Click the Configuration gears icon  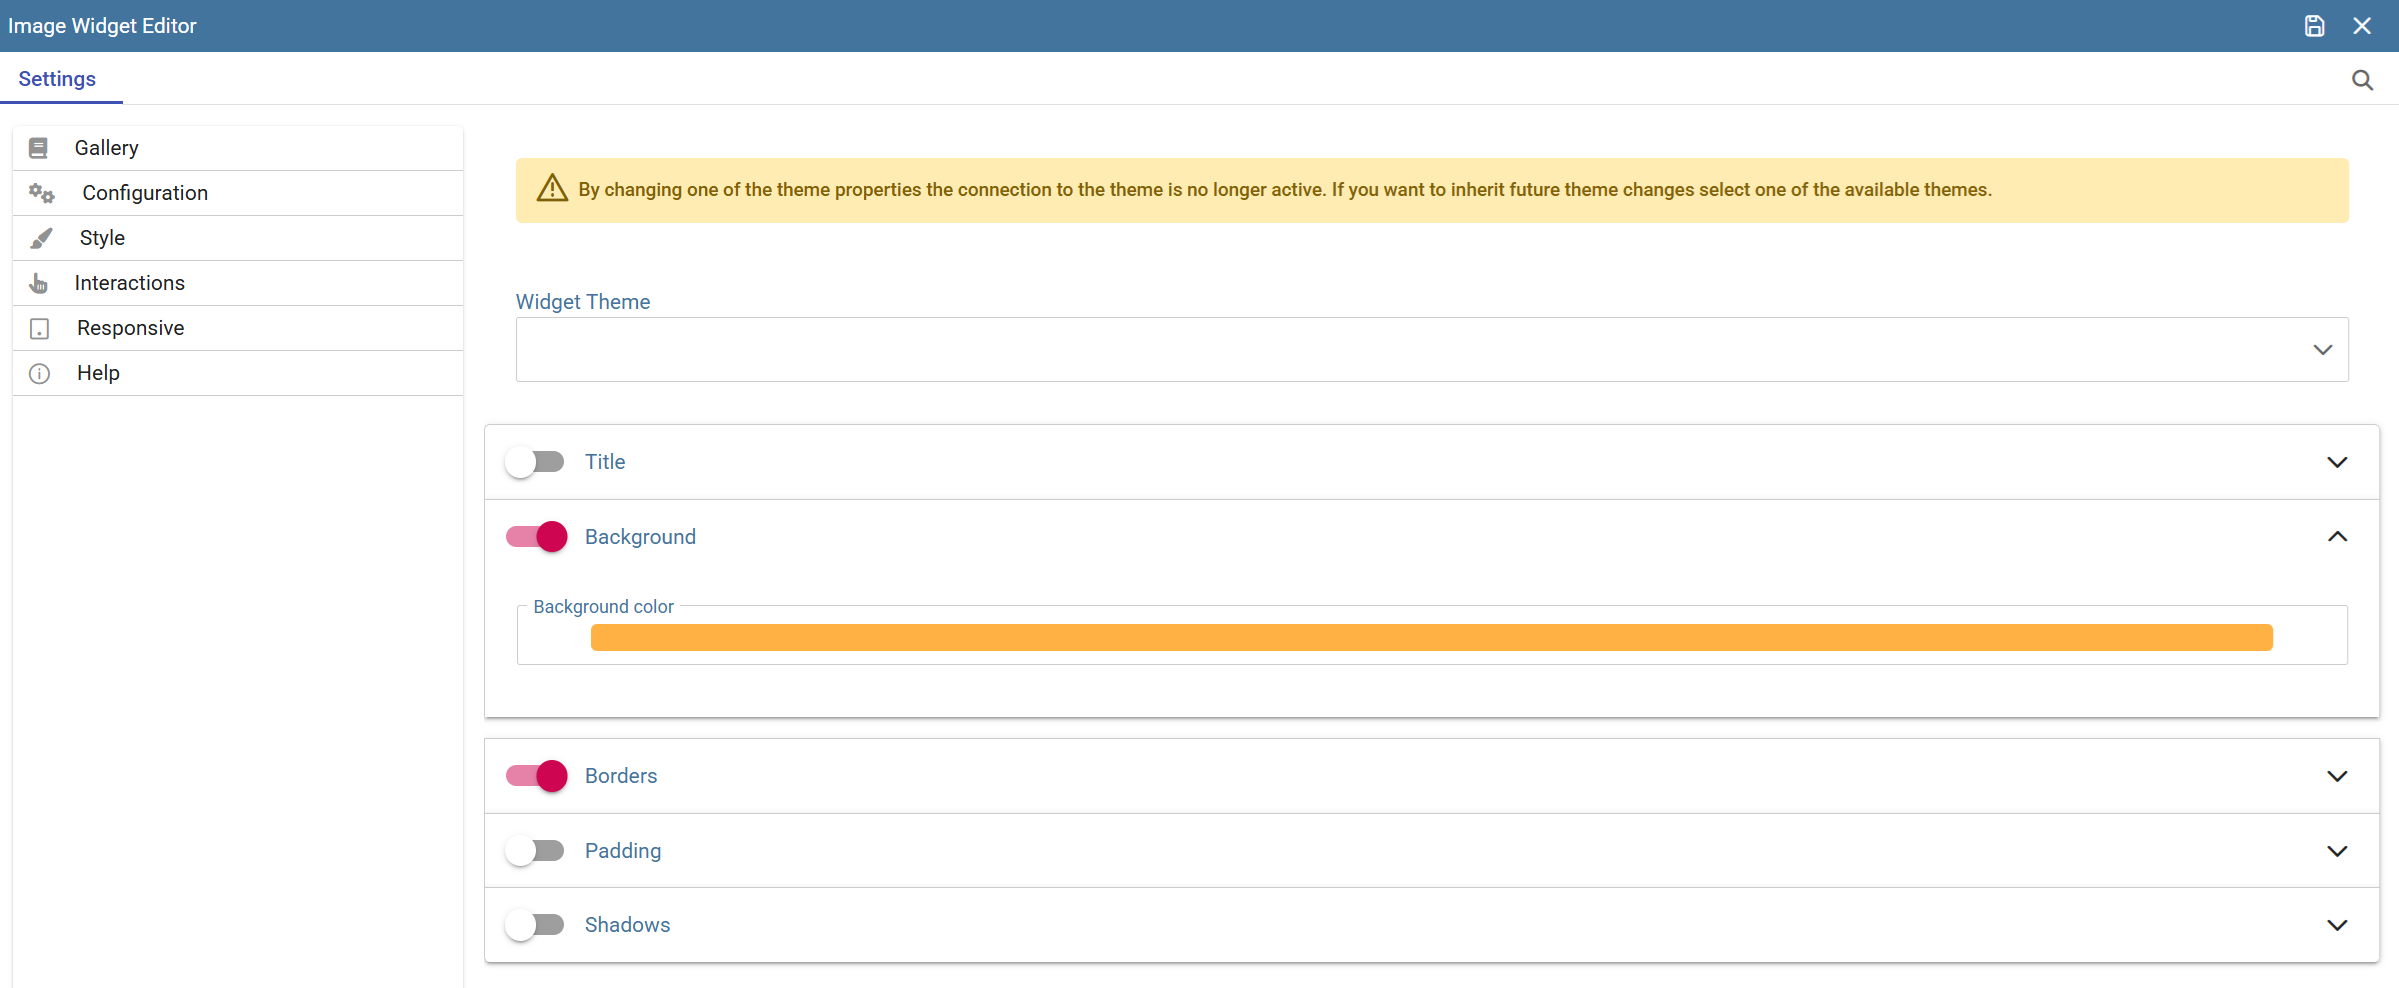point(41,193)
